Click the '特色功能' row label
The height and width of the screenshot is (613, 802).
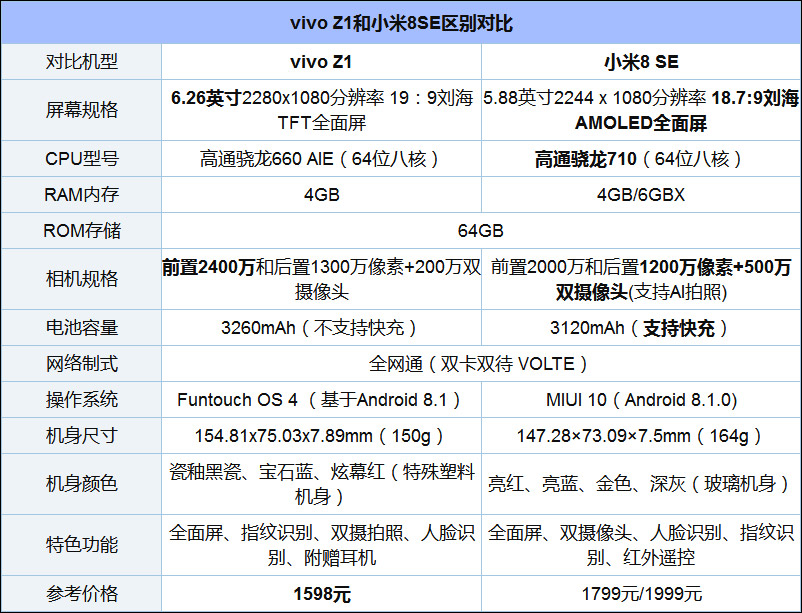[81, 545]
